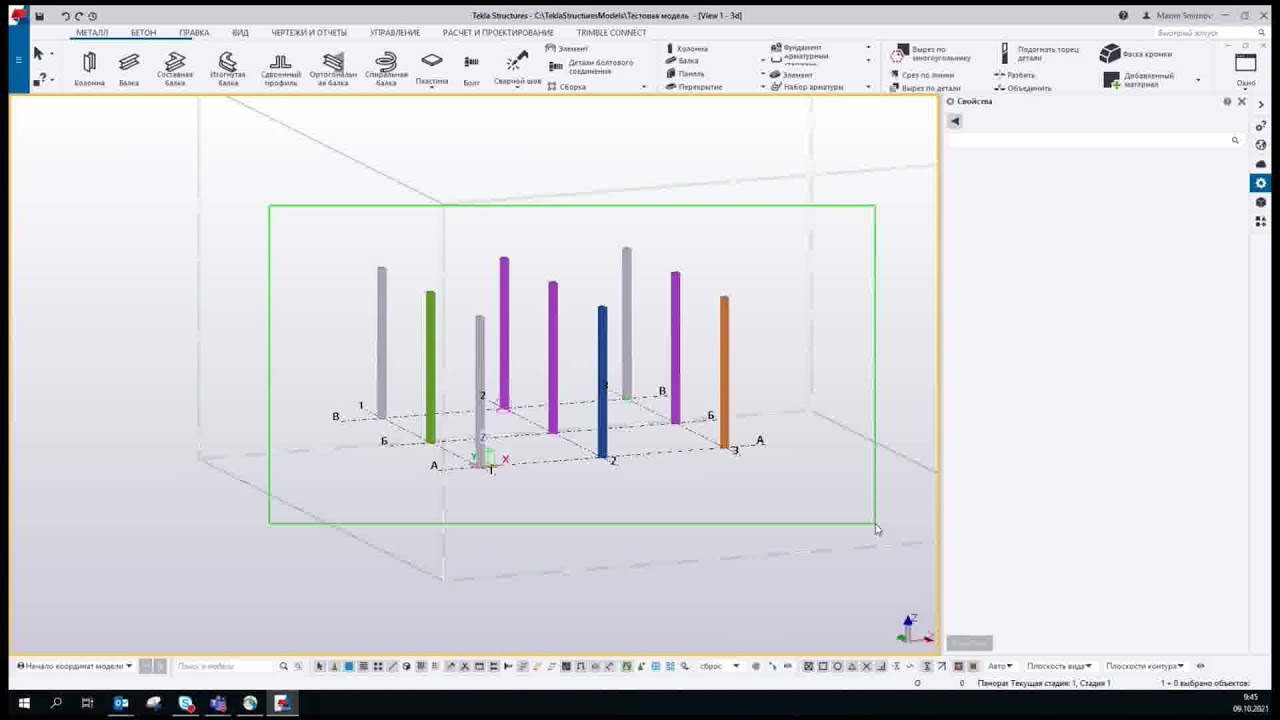Choose the Изогнутая балка curved beam tool
This screenshot has height=720, width=1280.
pos(228,69)
